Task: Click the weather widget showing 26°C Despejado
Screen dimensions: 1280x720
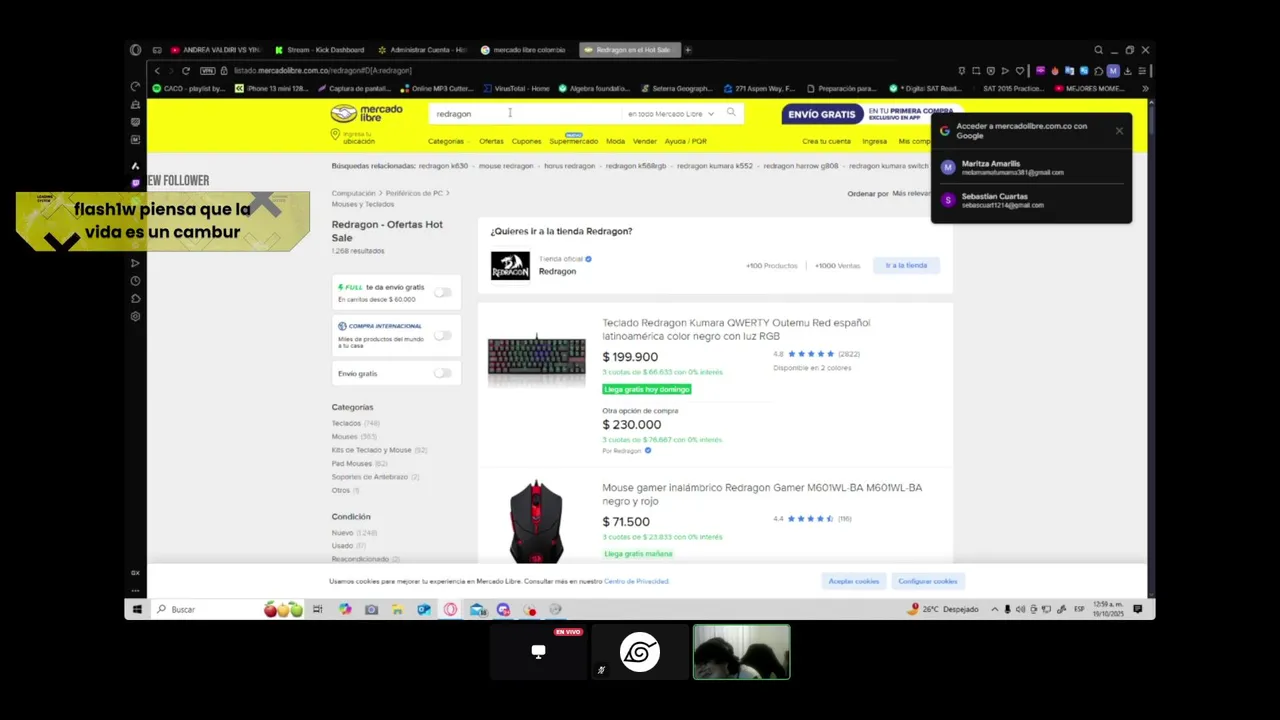Action: pyautogui.click(x=944, y=609)
